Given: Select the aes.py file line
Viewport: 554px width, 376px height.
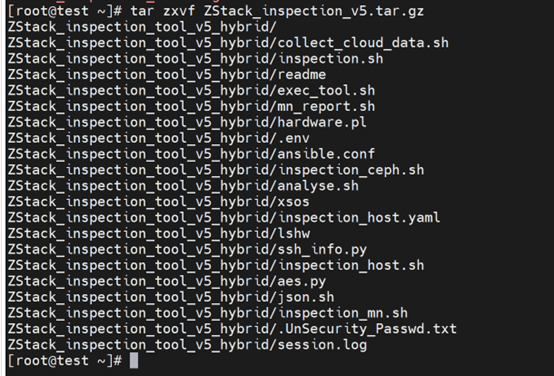Looking at the screenshot, I should (167, 281).
